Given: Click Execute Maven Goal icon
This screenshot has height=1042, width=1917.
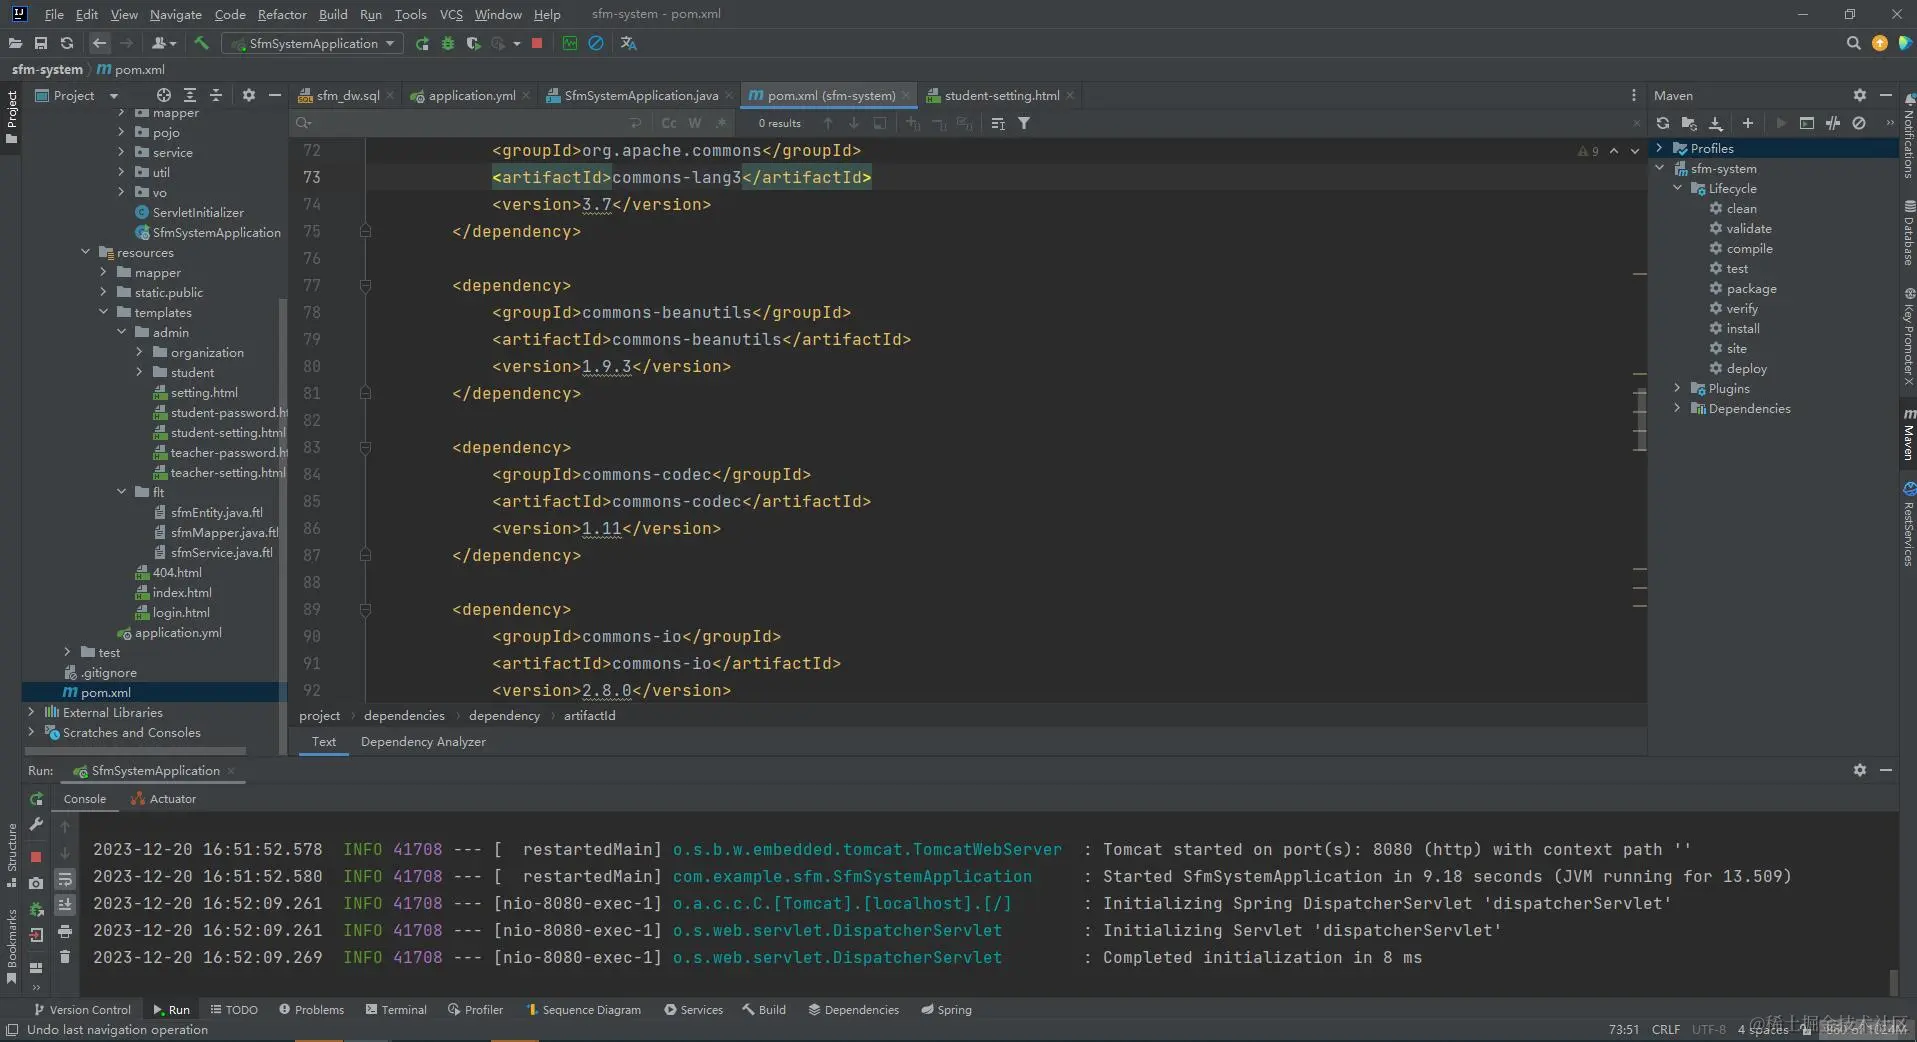Looking at the screenshot, I should (x=1807, y=123).
